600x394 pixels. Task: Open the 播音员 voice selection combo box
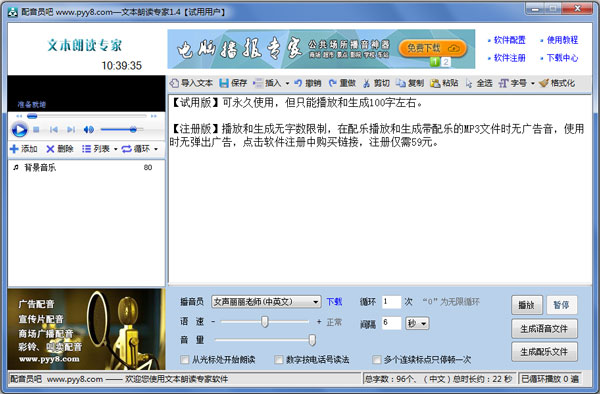coord(266,302)
